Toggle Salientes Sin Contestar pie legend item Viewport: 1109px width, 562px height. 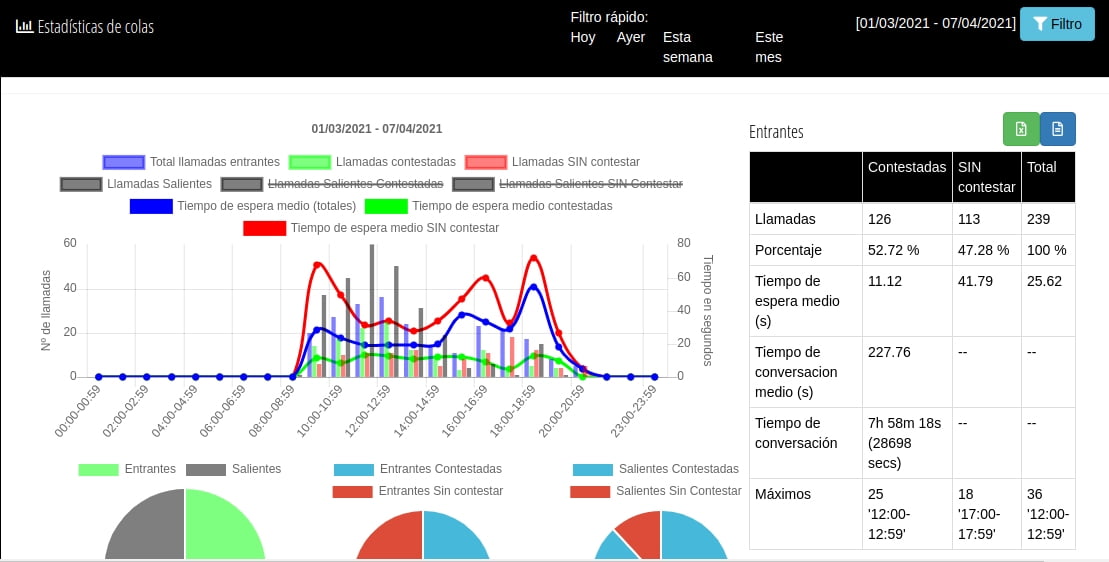pyautogui.click(x=655, y=491)
